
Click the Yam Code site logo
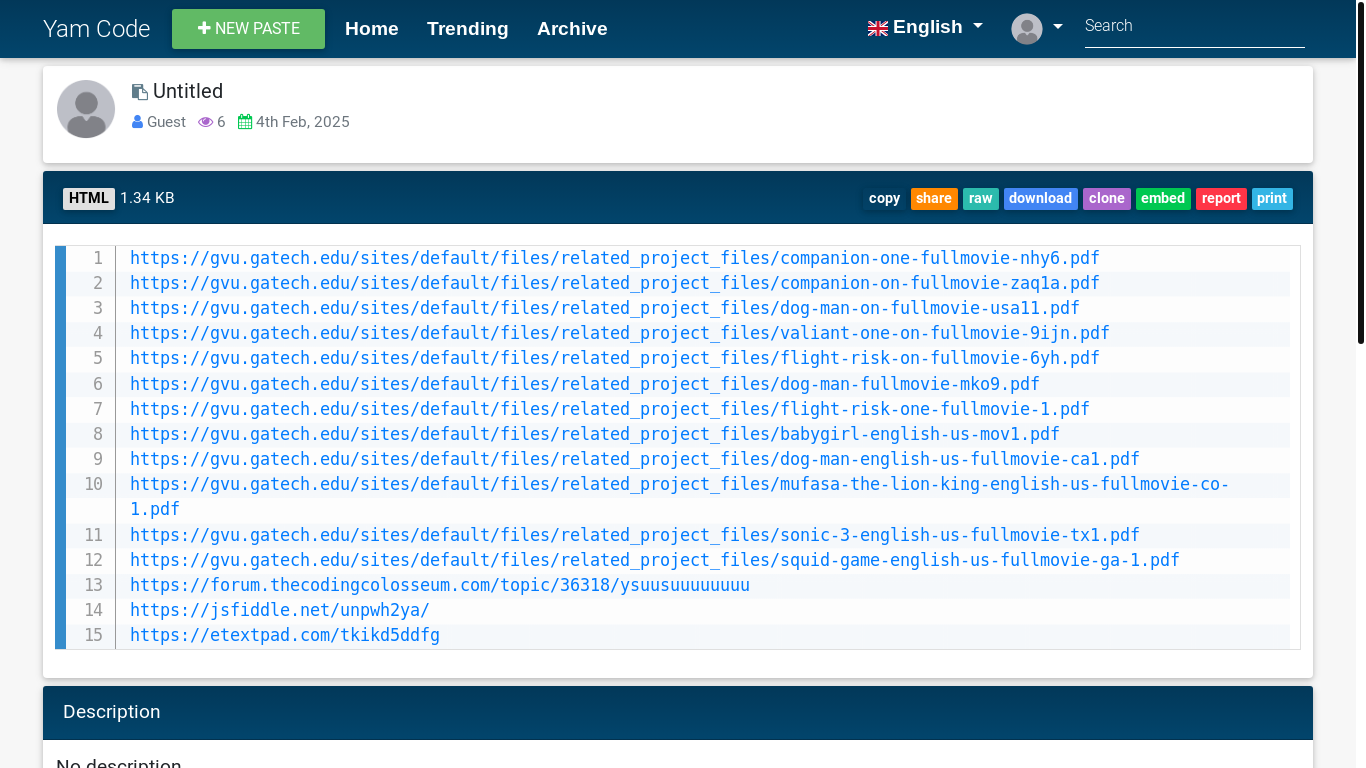click(x=96, y=29)
